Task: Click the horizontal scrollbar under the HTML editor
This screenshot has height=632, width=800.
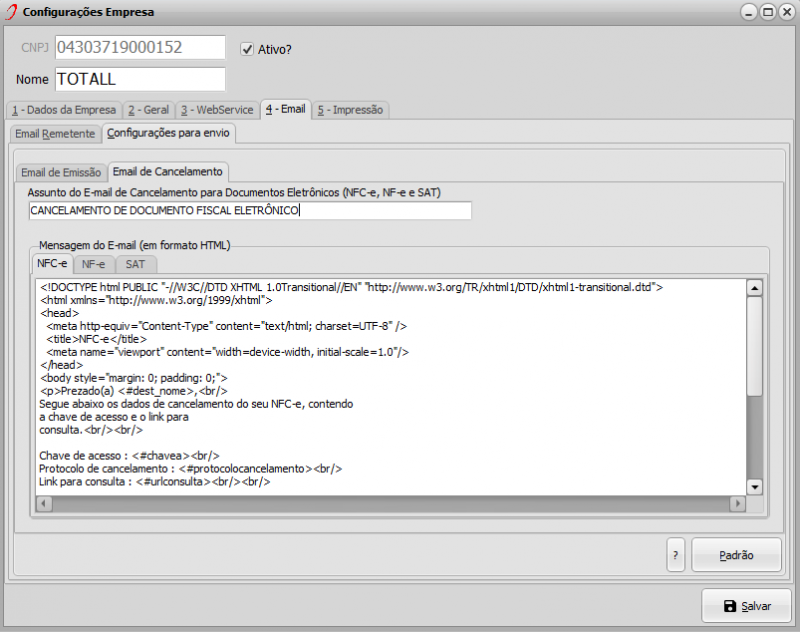Action: click(x=390, y=503)
